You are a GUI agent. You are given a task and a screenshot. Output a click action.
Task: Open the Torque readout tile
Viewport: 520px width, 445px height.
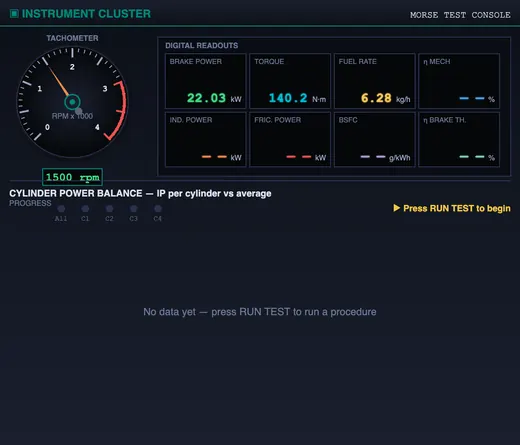(x=290, y=81)
